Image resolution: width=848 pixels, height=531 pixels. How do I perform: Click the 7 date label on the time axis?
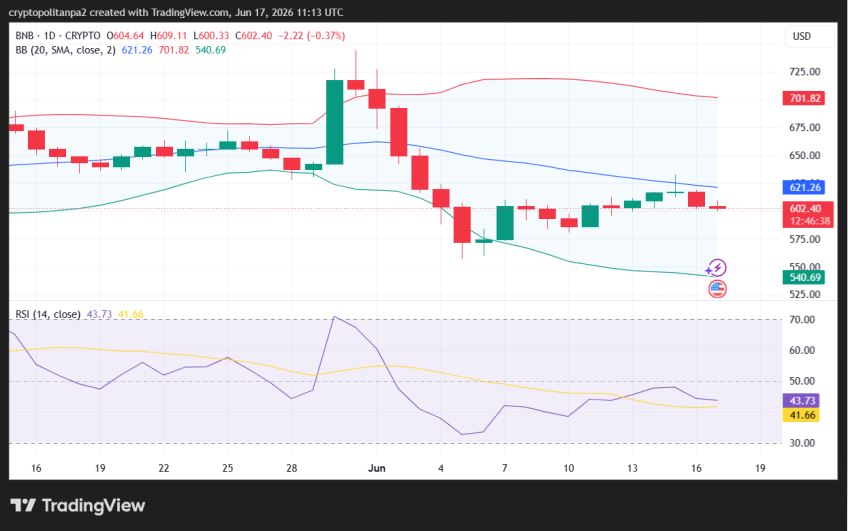[505, 468]
